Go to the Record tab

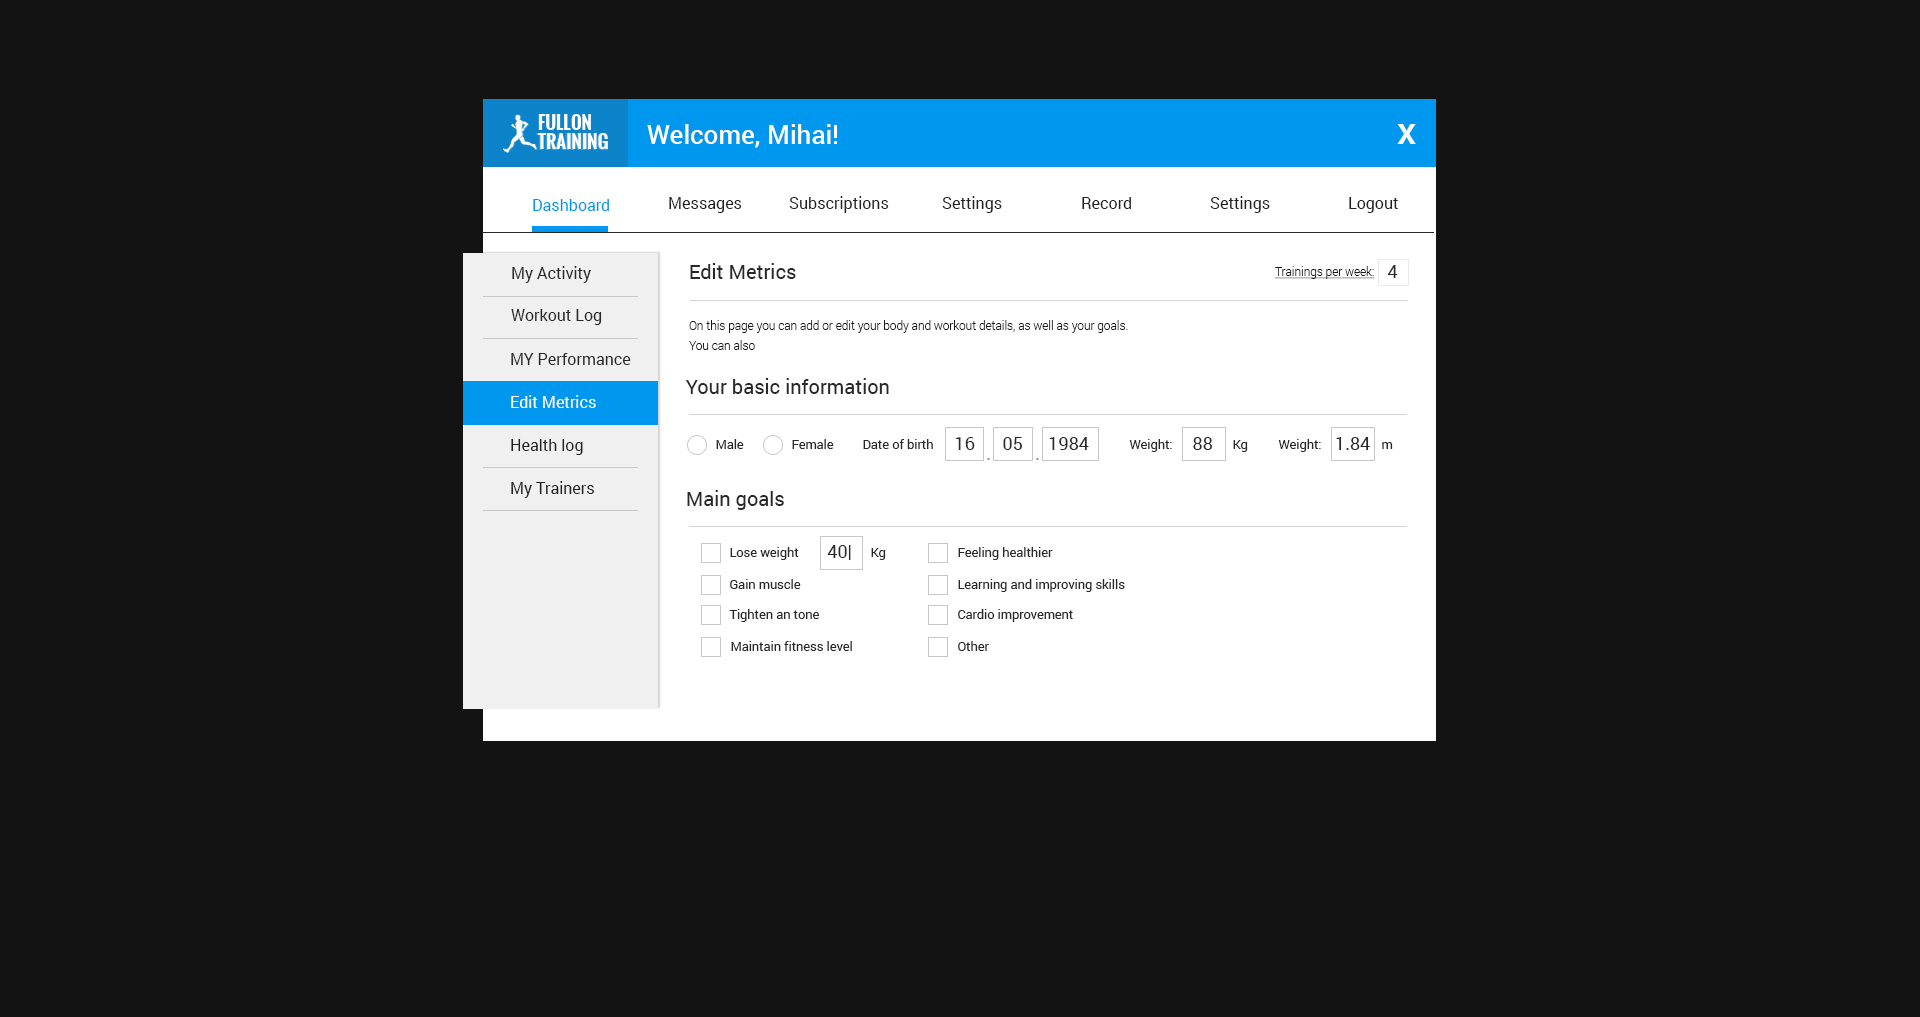(1106, 204)
